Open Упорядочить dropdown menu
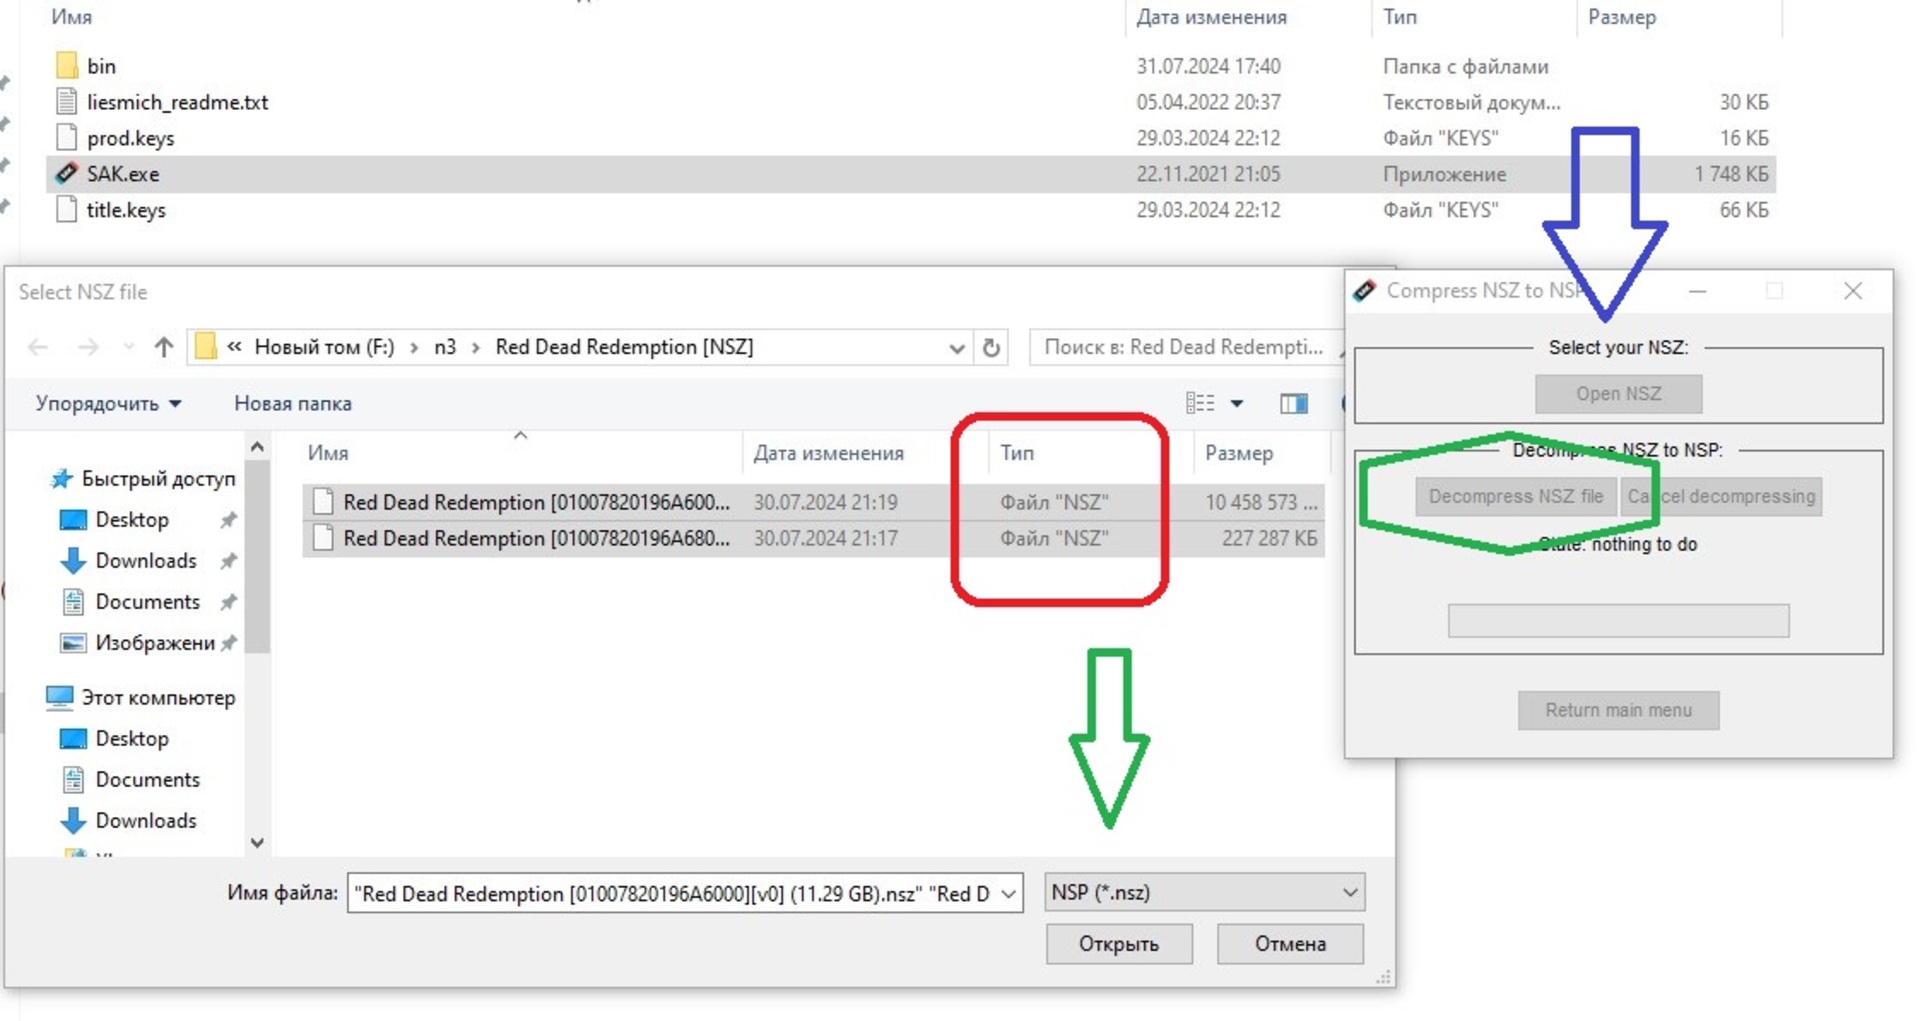The width and height of the screenshot is (1920, 1021). [108, 404]
